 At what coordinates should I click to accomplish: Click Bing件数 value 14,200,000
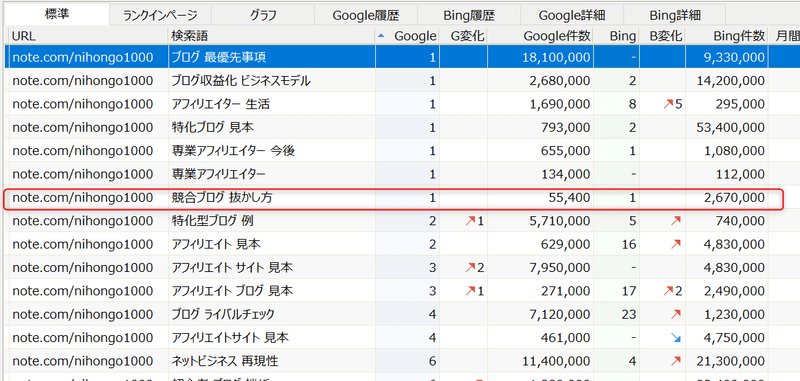point(730,81)
